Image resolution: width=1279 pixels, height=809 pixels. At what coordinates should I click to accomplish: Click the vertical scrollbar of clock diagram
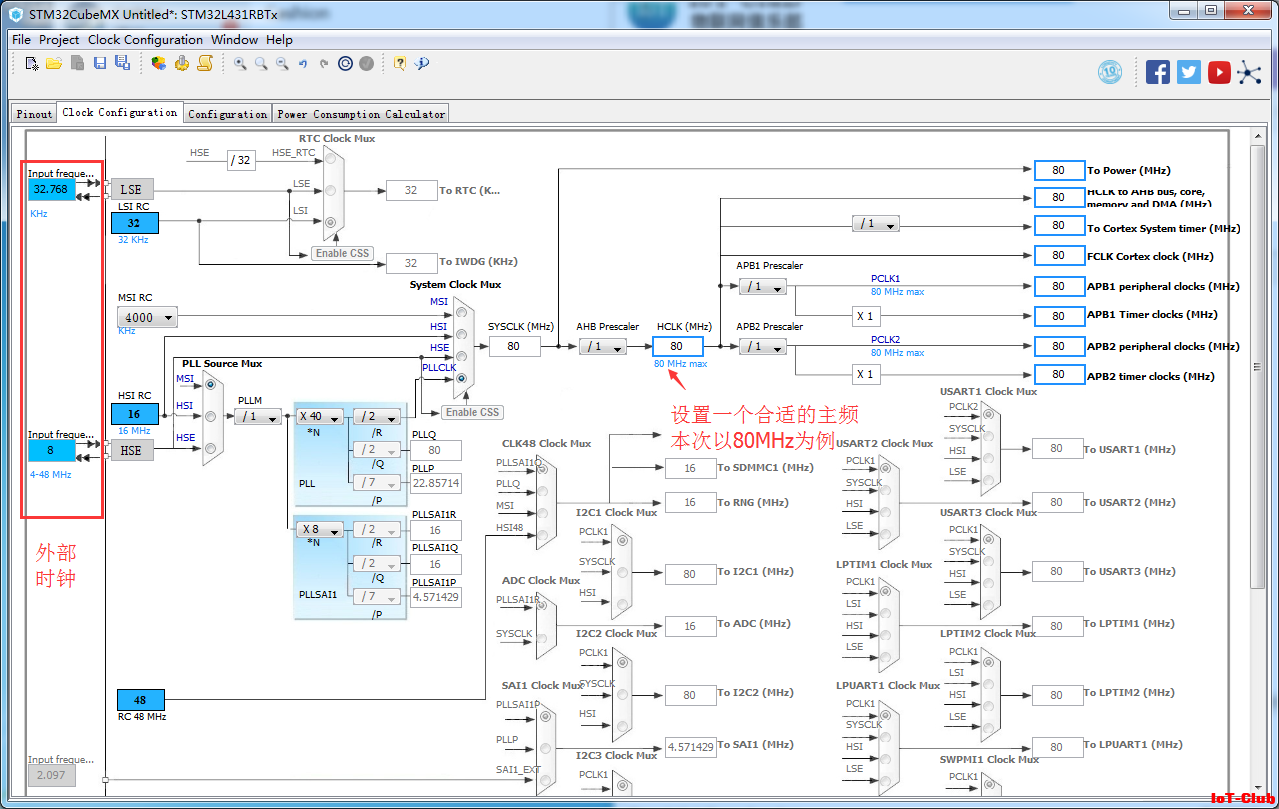click(1258, 365)
